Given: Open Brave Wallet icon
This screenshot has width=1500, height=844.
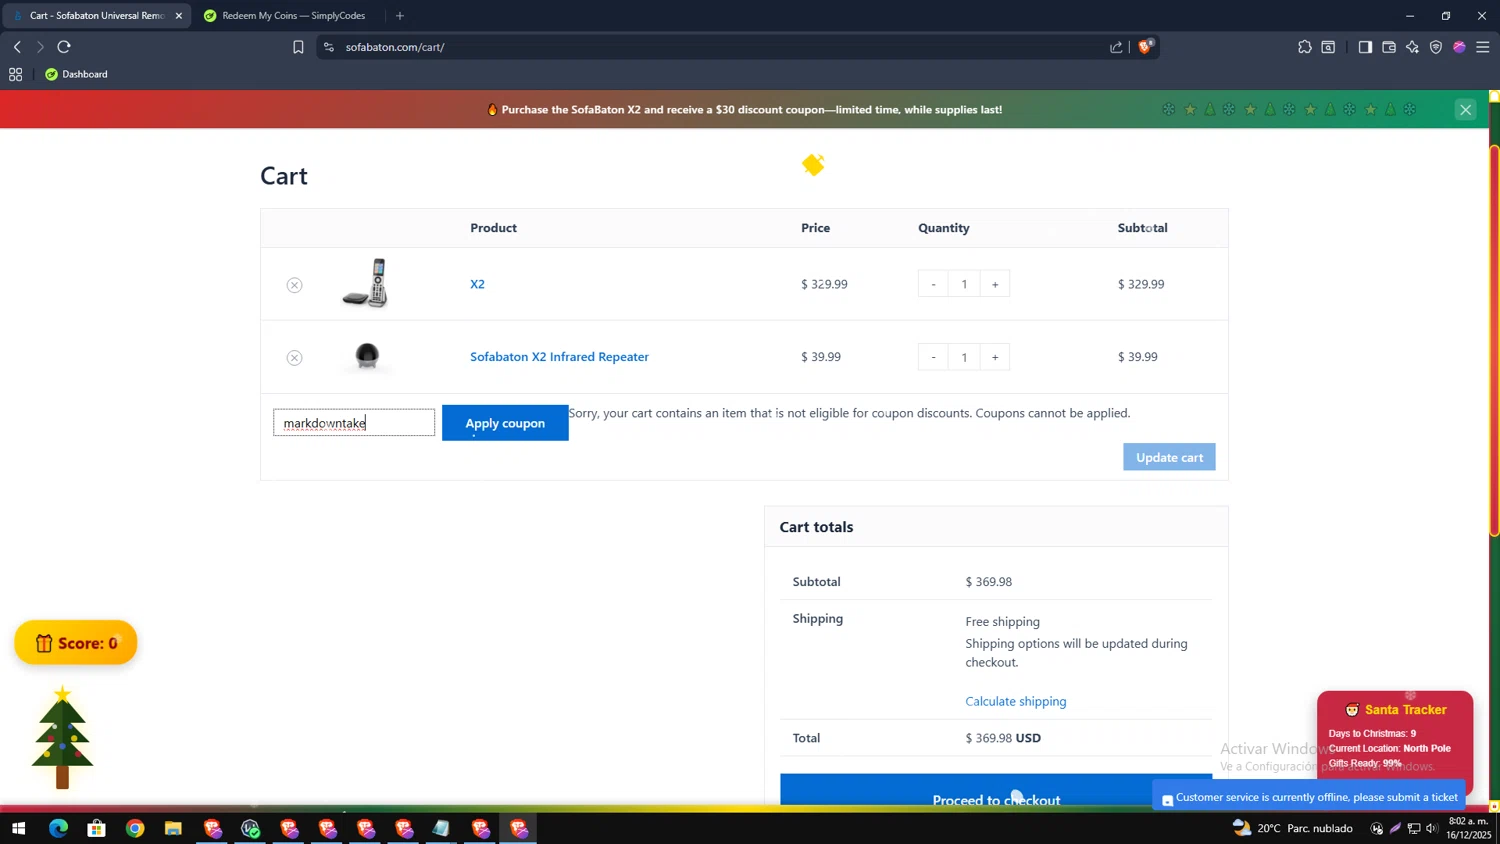Looking at the screenshot, I should 1389,47.
